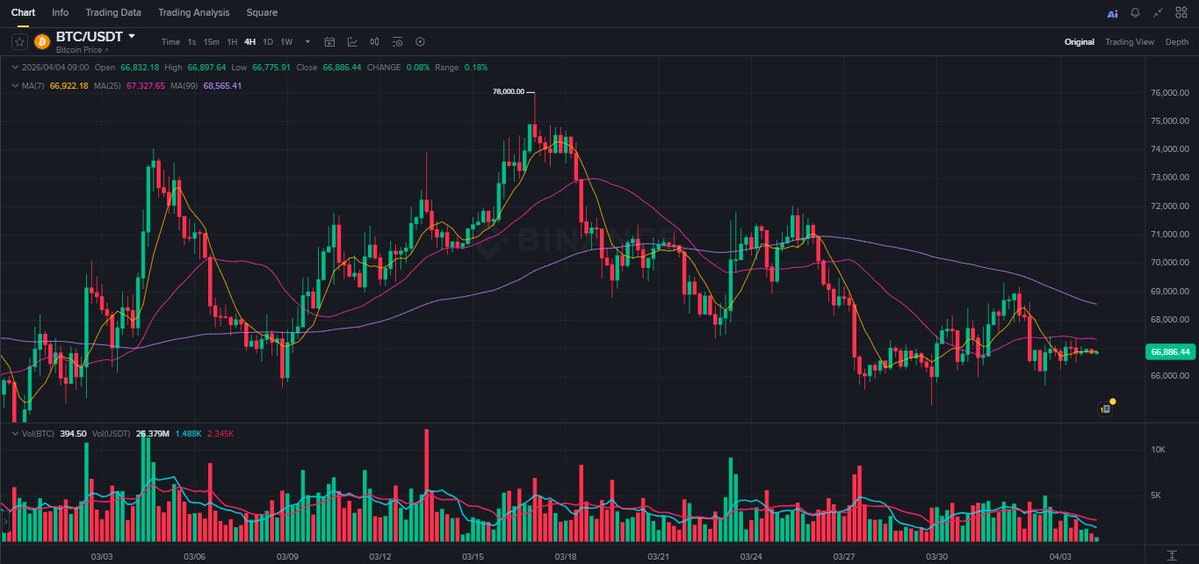This screenshot has height=564, width=1199.
Task: Click the current price label 66,886.44
Action: coord(1169,352)
